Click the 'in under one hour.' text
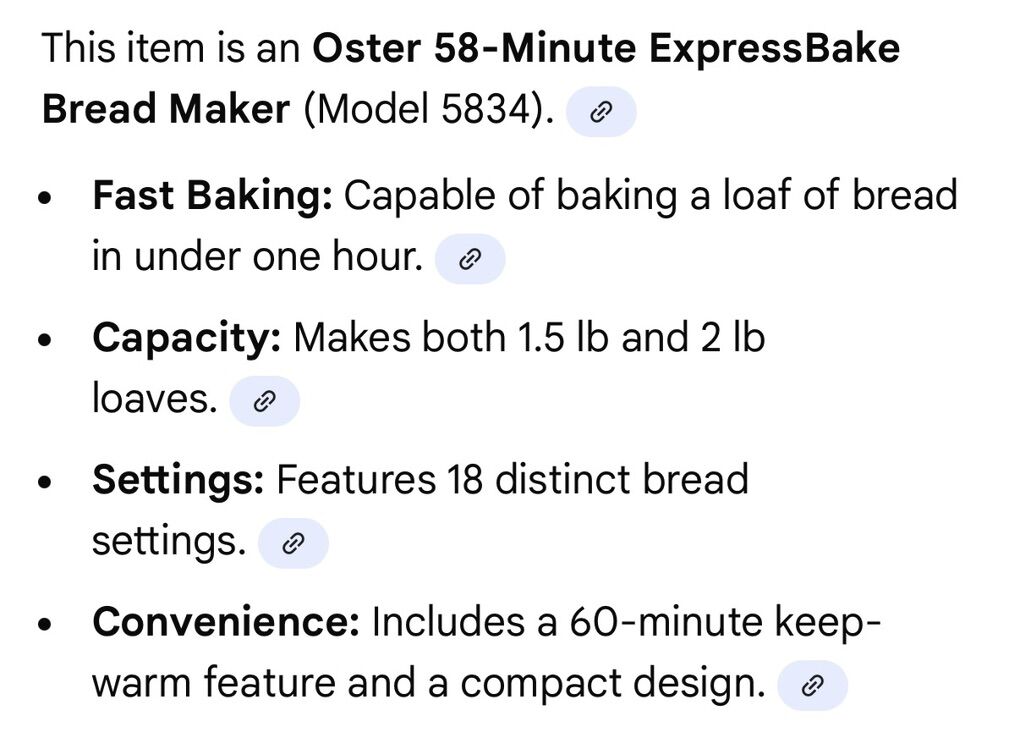The width and height of the screenshot is (1020, 738). [258, 258]
